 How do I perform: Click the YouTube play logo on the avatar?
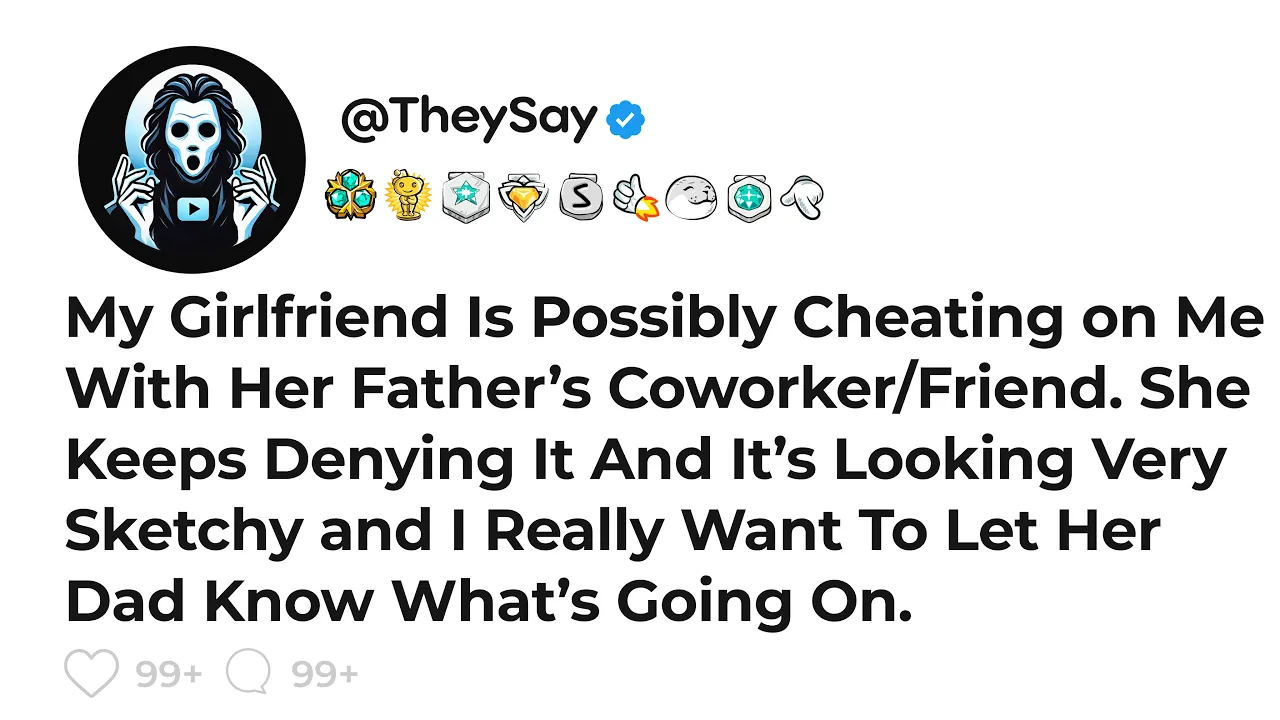[x=191, y=208]
